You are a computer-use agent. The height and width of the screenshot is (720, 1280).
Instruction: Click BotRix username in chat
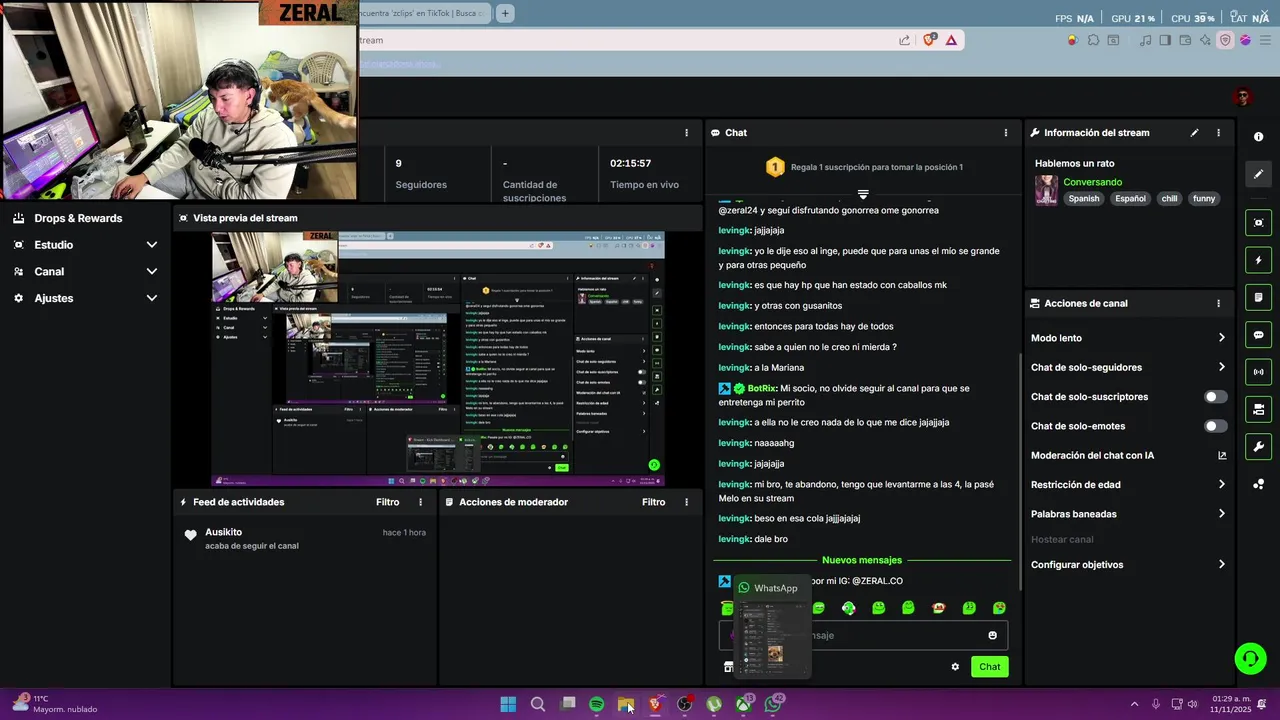[x=761, y=388]
